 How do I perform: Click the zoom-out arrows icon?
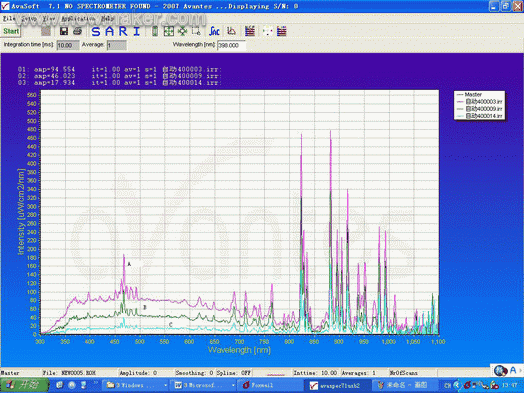(182, 31)
